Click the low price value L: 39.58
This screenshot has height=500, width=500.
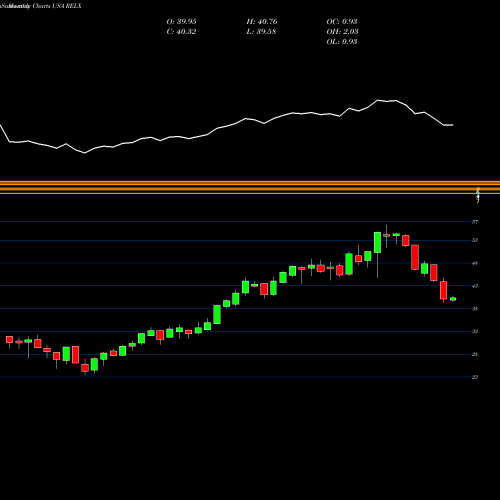(x=261, y=32)
